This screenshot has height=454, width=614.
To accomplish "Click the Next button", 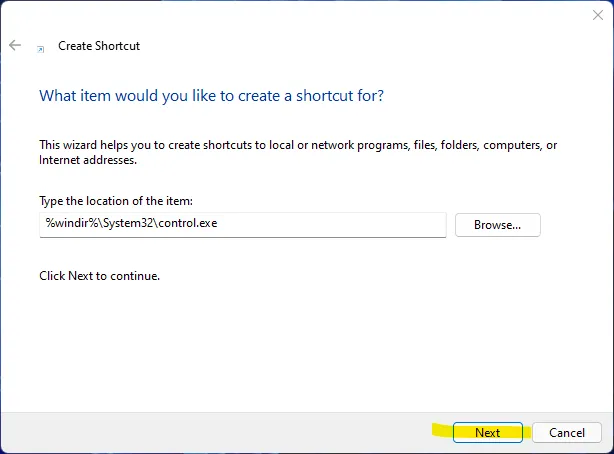I will 488,432.
